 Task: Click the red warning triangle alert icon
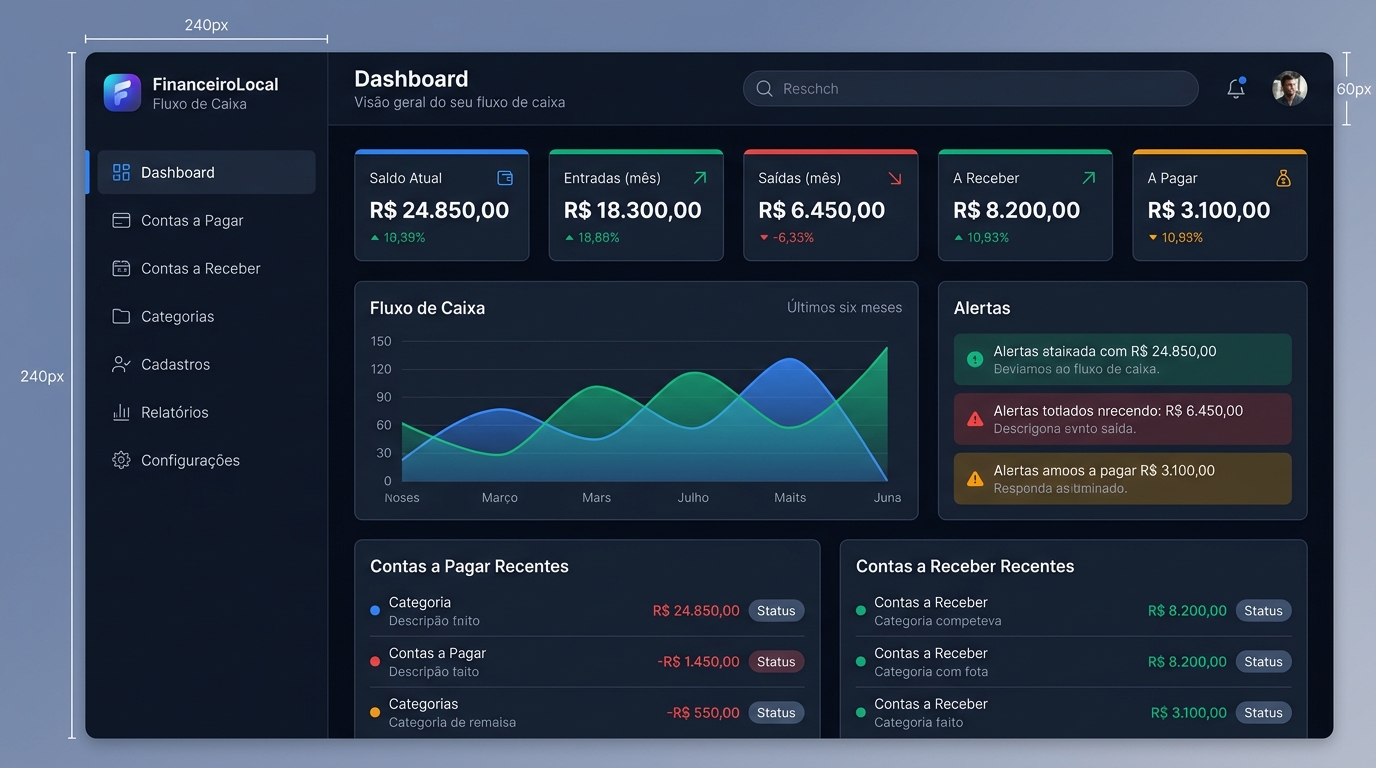tap(975, 419)
